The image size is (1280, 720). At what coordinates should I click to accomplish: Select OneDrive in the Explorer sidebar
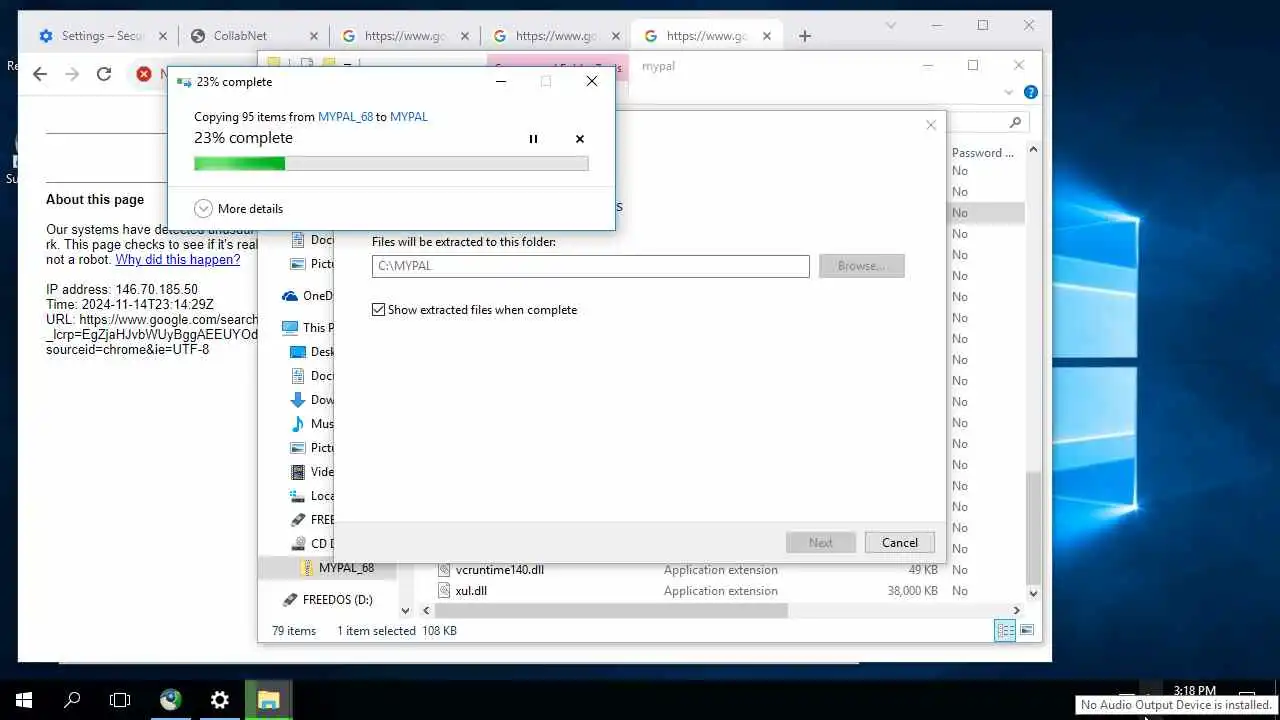click(x=309, y=296)
